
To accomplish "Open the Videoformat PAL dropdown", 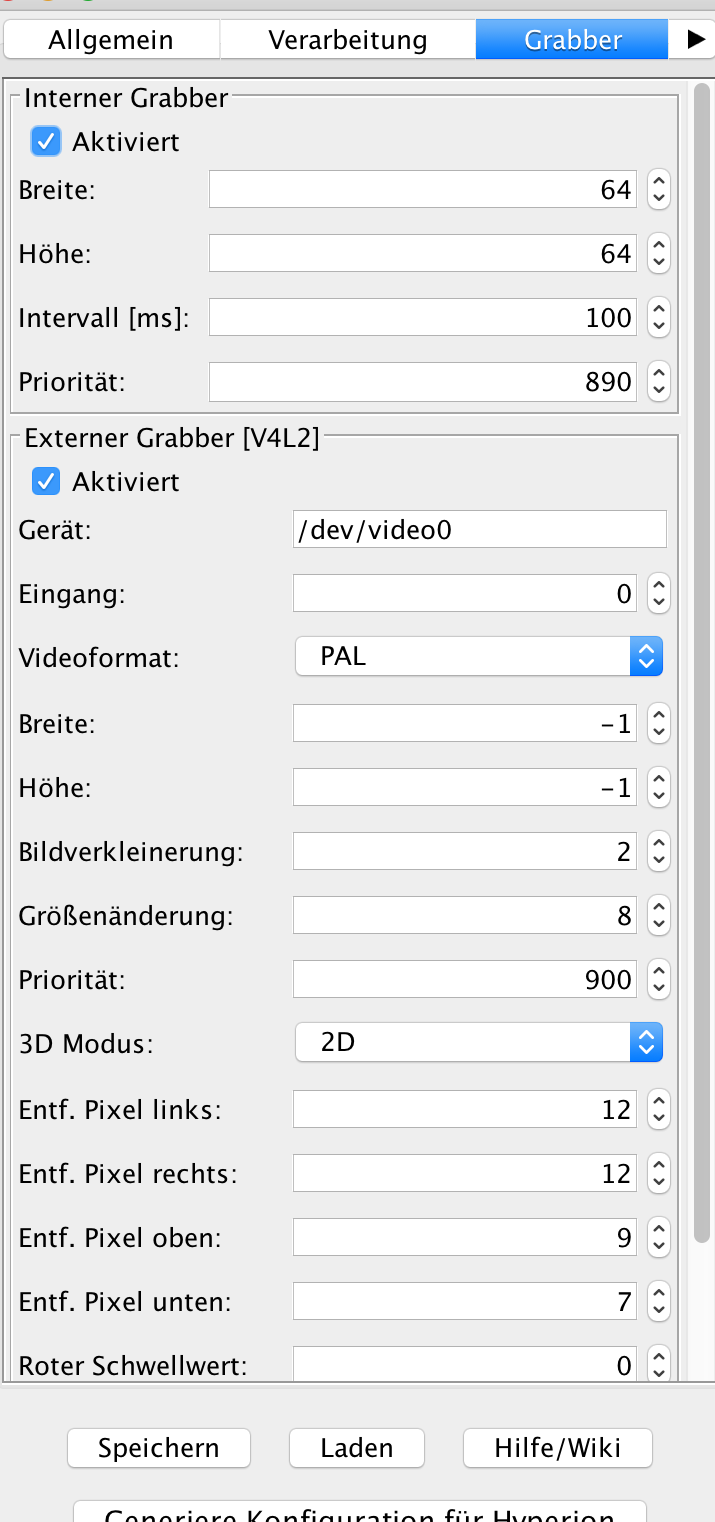I will point(479,657).
